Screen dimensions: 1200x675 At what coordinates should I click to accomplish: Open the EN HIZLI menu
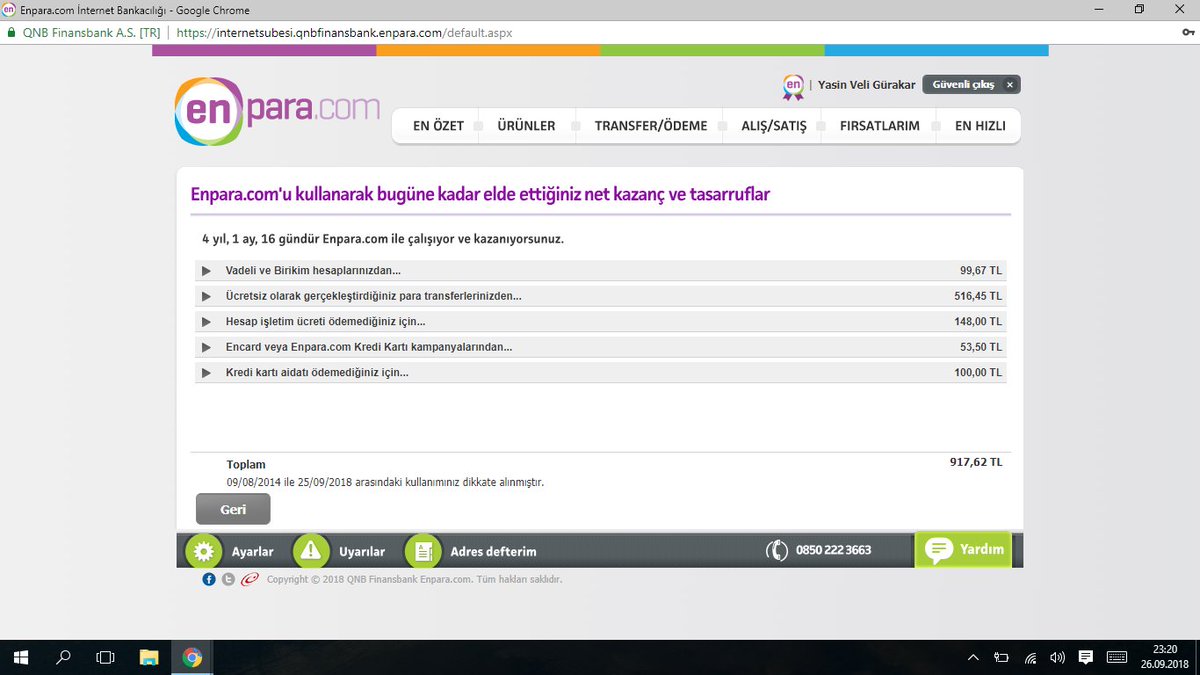click(980, 126)
